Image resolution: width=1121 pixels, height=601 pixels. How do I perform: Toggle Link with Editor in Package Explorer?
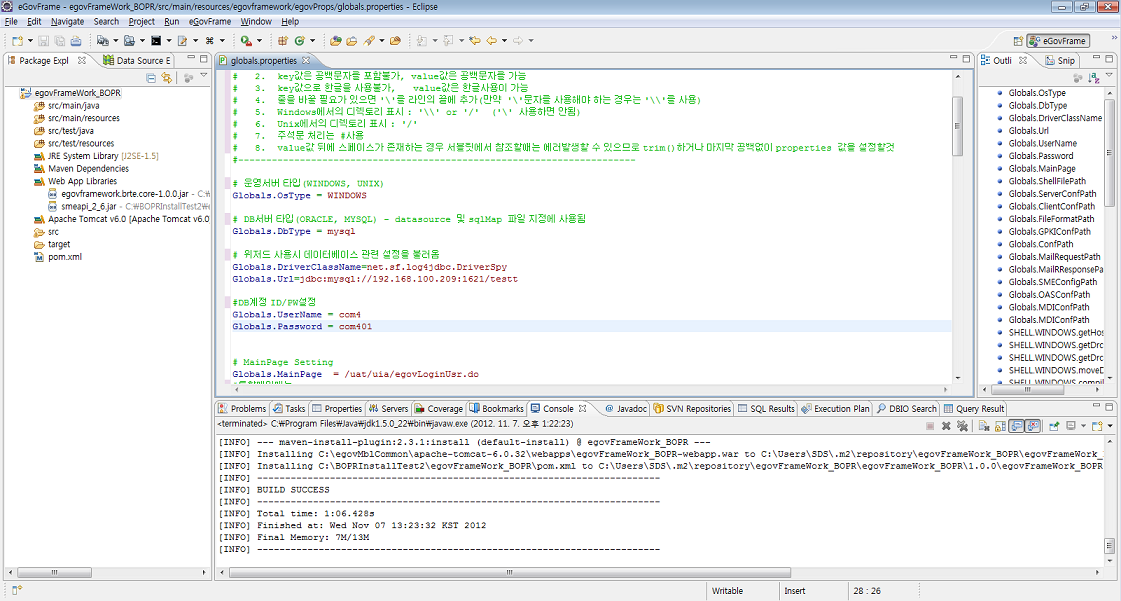(x=167, y=77)
